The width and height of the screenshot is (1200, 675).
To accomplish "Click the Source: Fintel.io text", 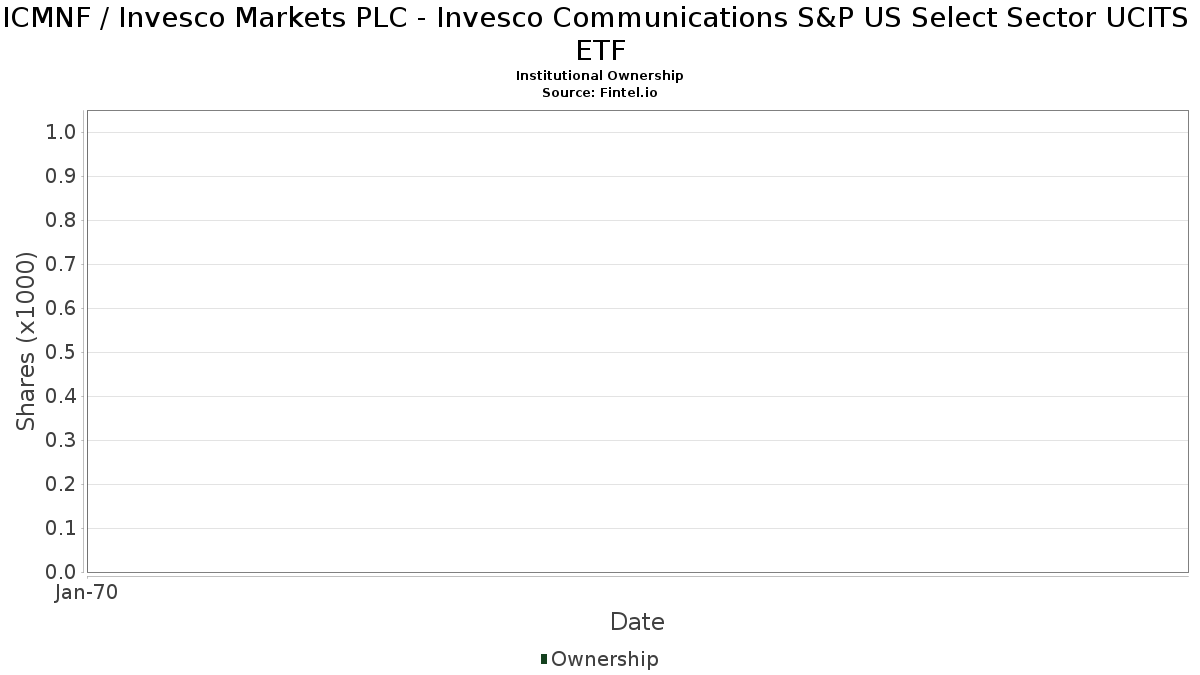I will (599, 92).
